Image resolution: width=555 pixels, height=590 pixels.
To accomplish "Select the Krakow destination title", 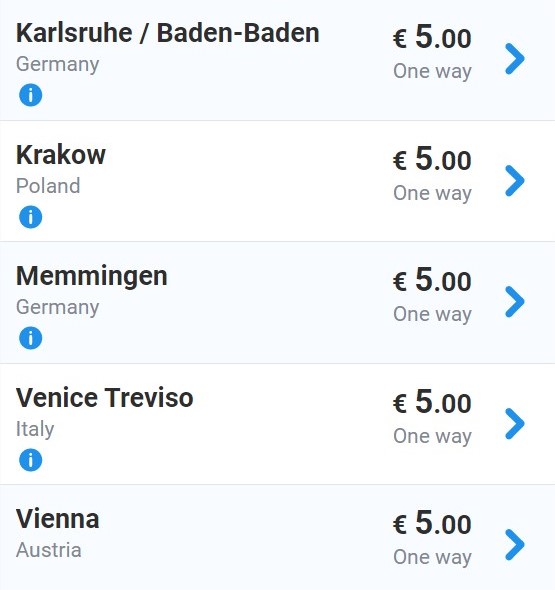I will (x=61, y=155).
